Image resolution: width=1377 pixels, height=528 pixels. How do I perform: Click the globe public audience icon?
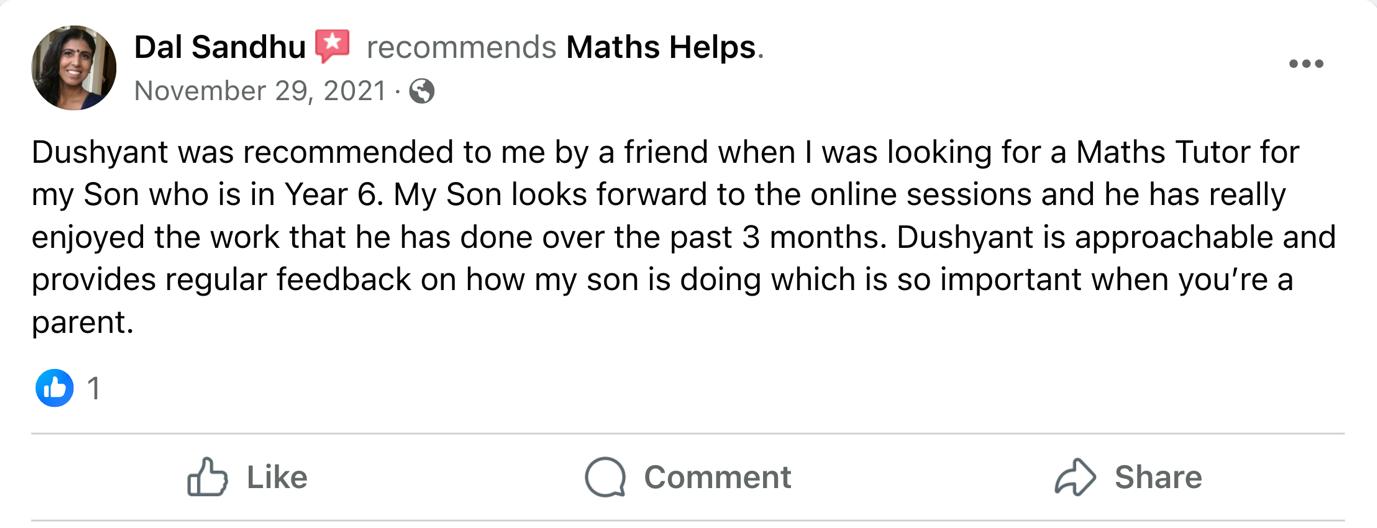tap(423, 92)
